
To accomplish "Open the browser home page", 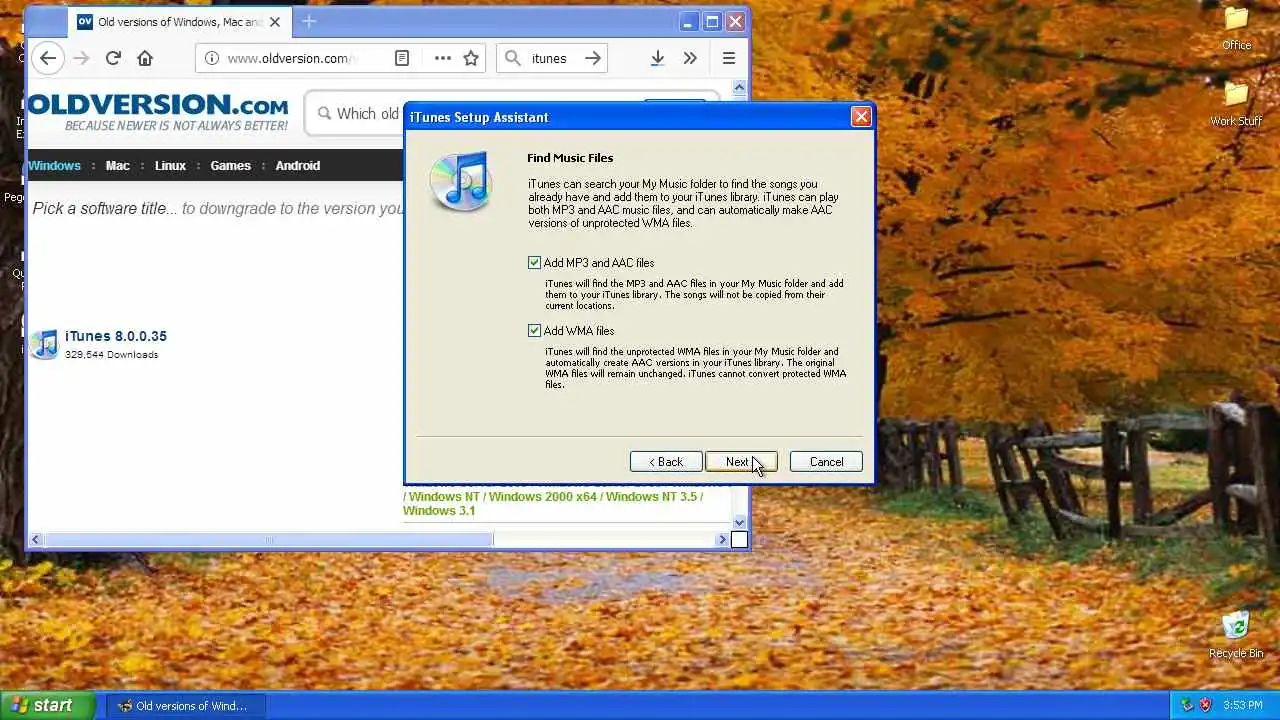I will [x=145, y=58].
